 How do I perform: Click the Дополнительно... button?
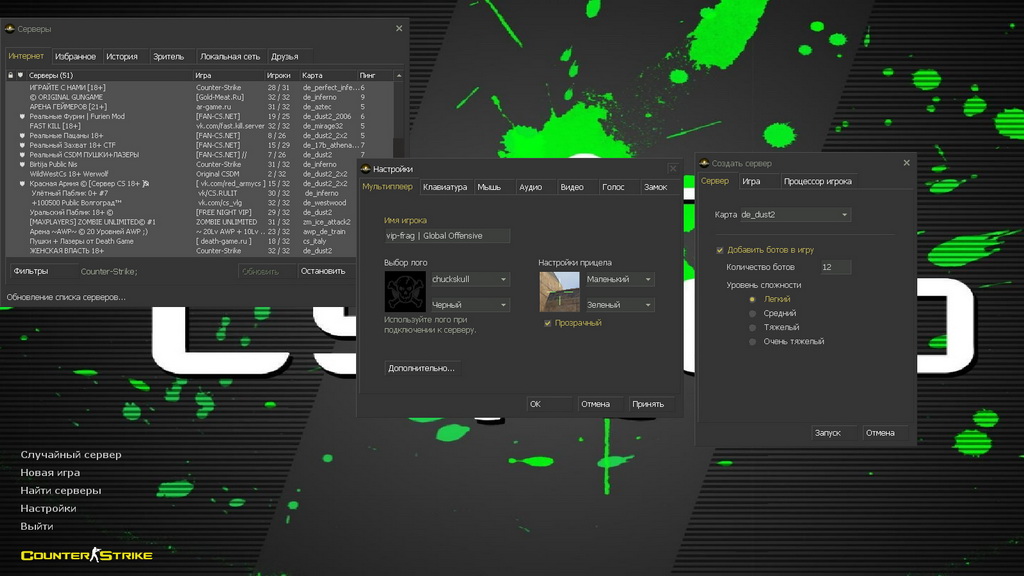click(x=421, y=368)
